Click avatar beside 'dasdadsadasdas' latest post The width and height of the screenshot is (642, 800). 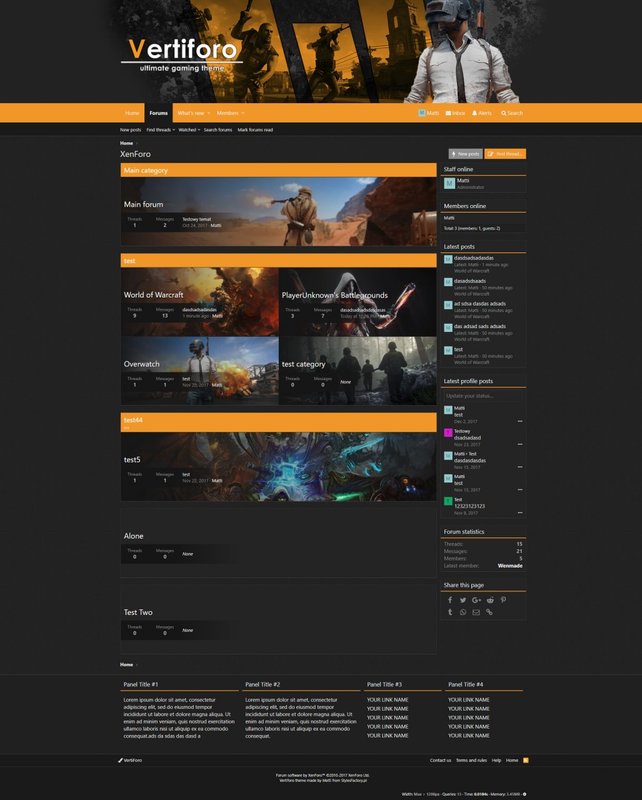[448, 259]
